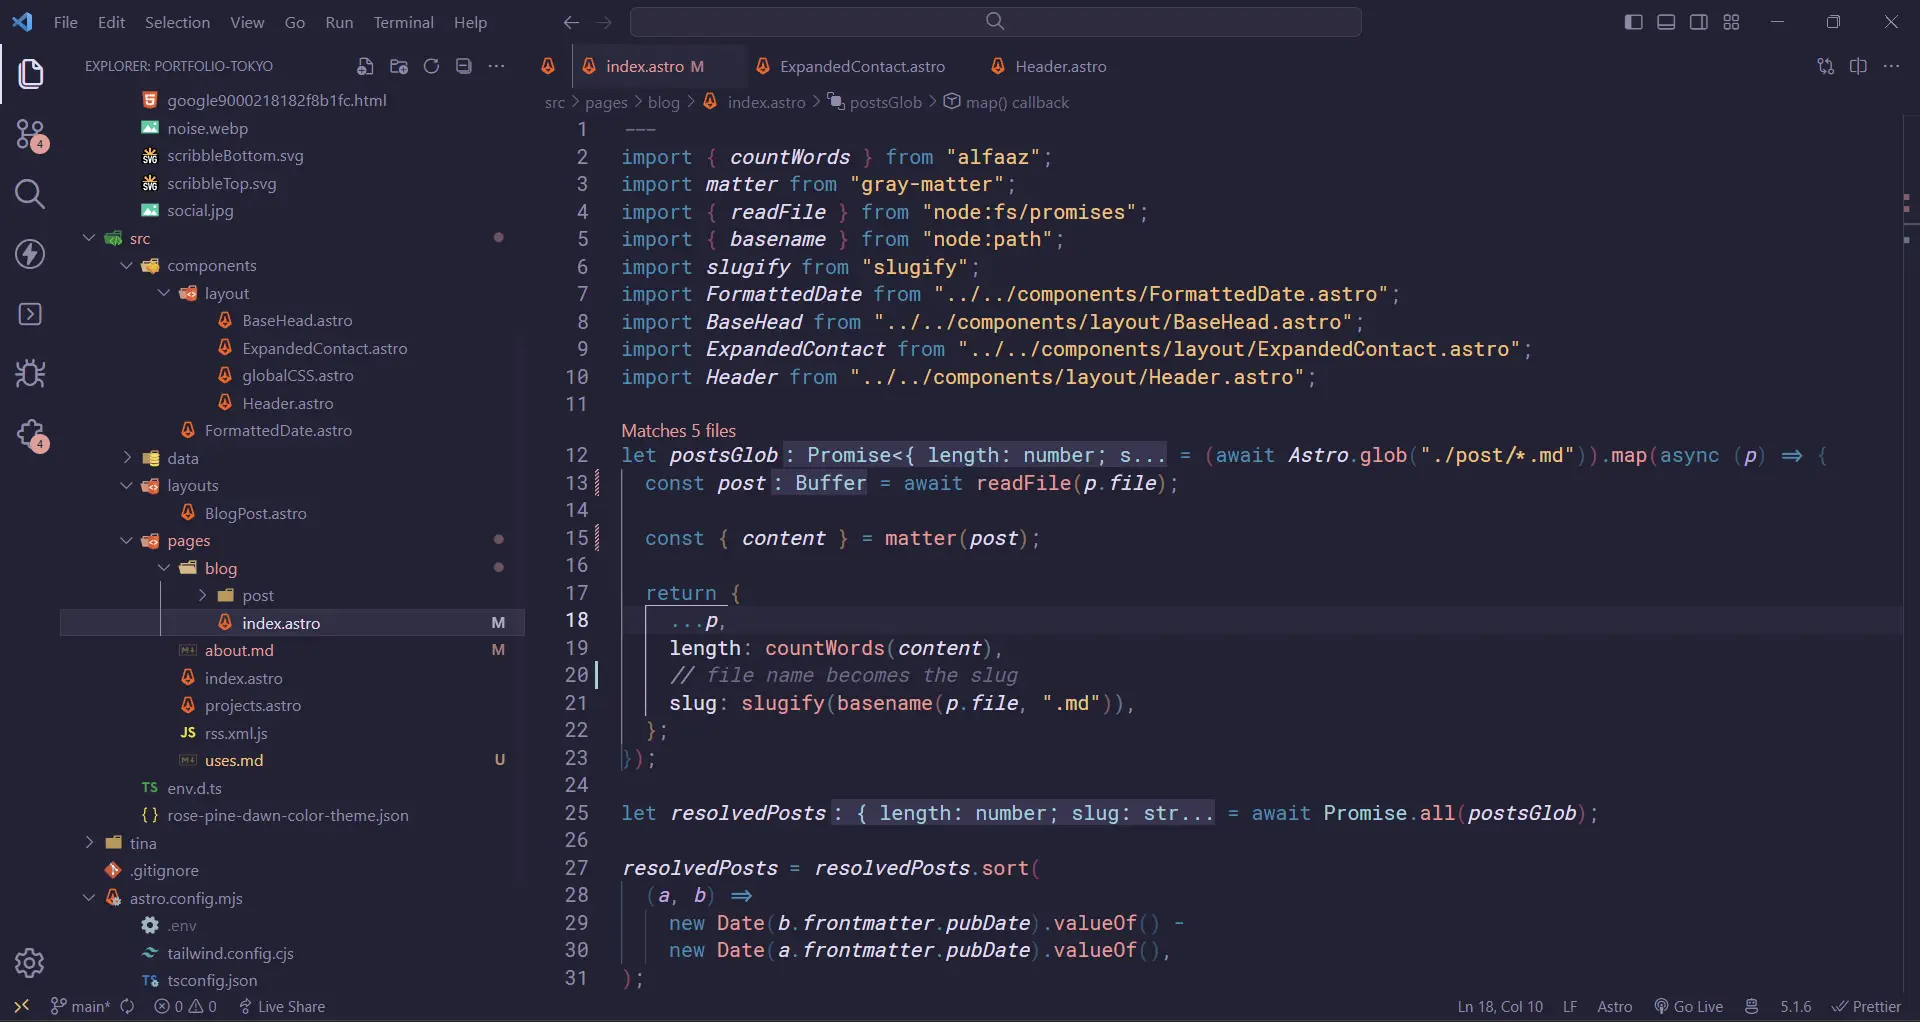Toggle the bottom panel layout button
1920x1022 pixels.
tap(1666, 22)
